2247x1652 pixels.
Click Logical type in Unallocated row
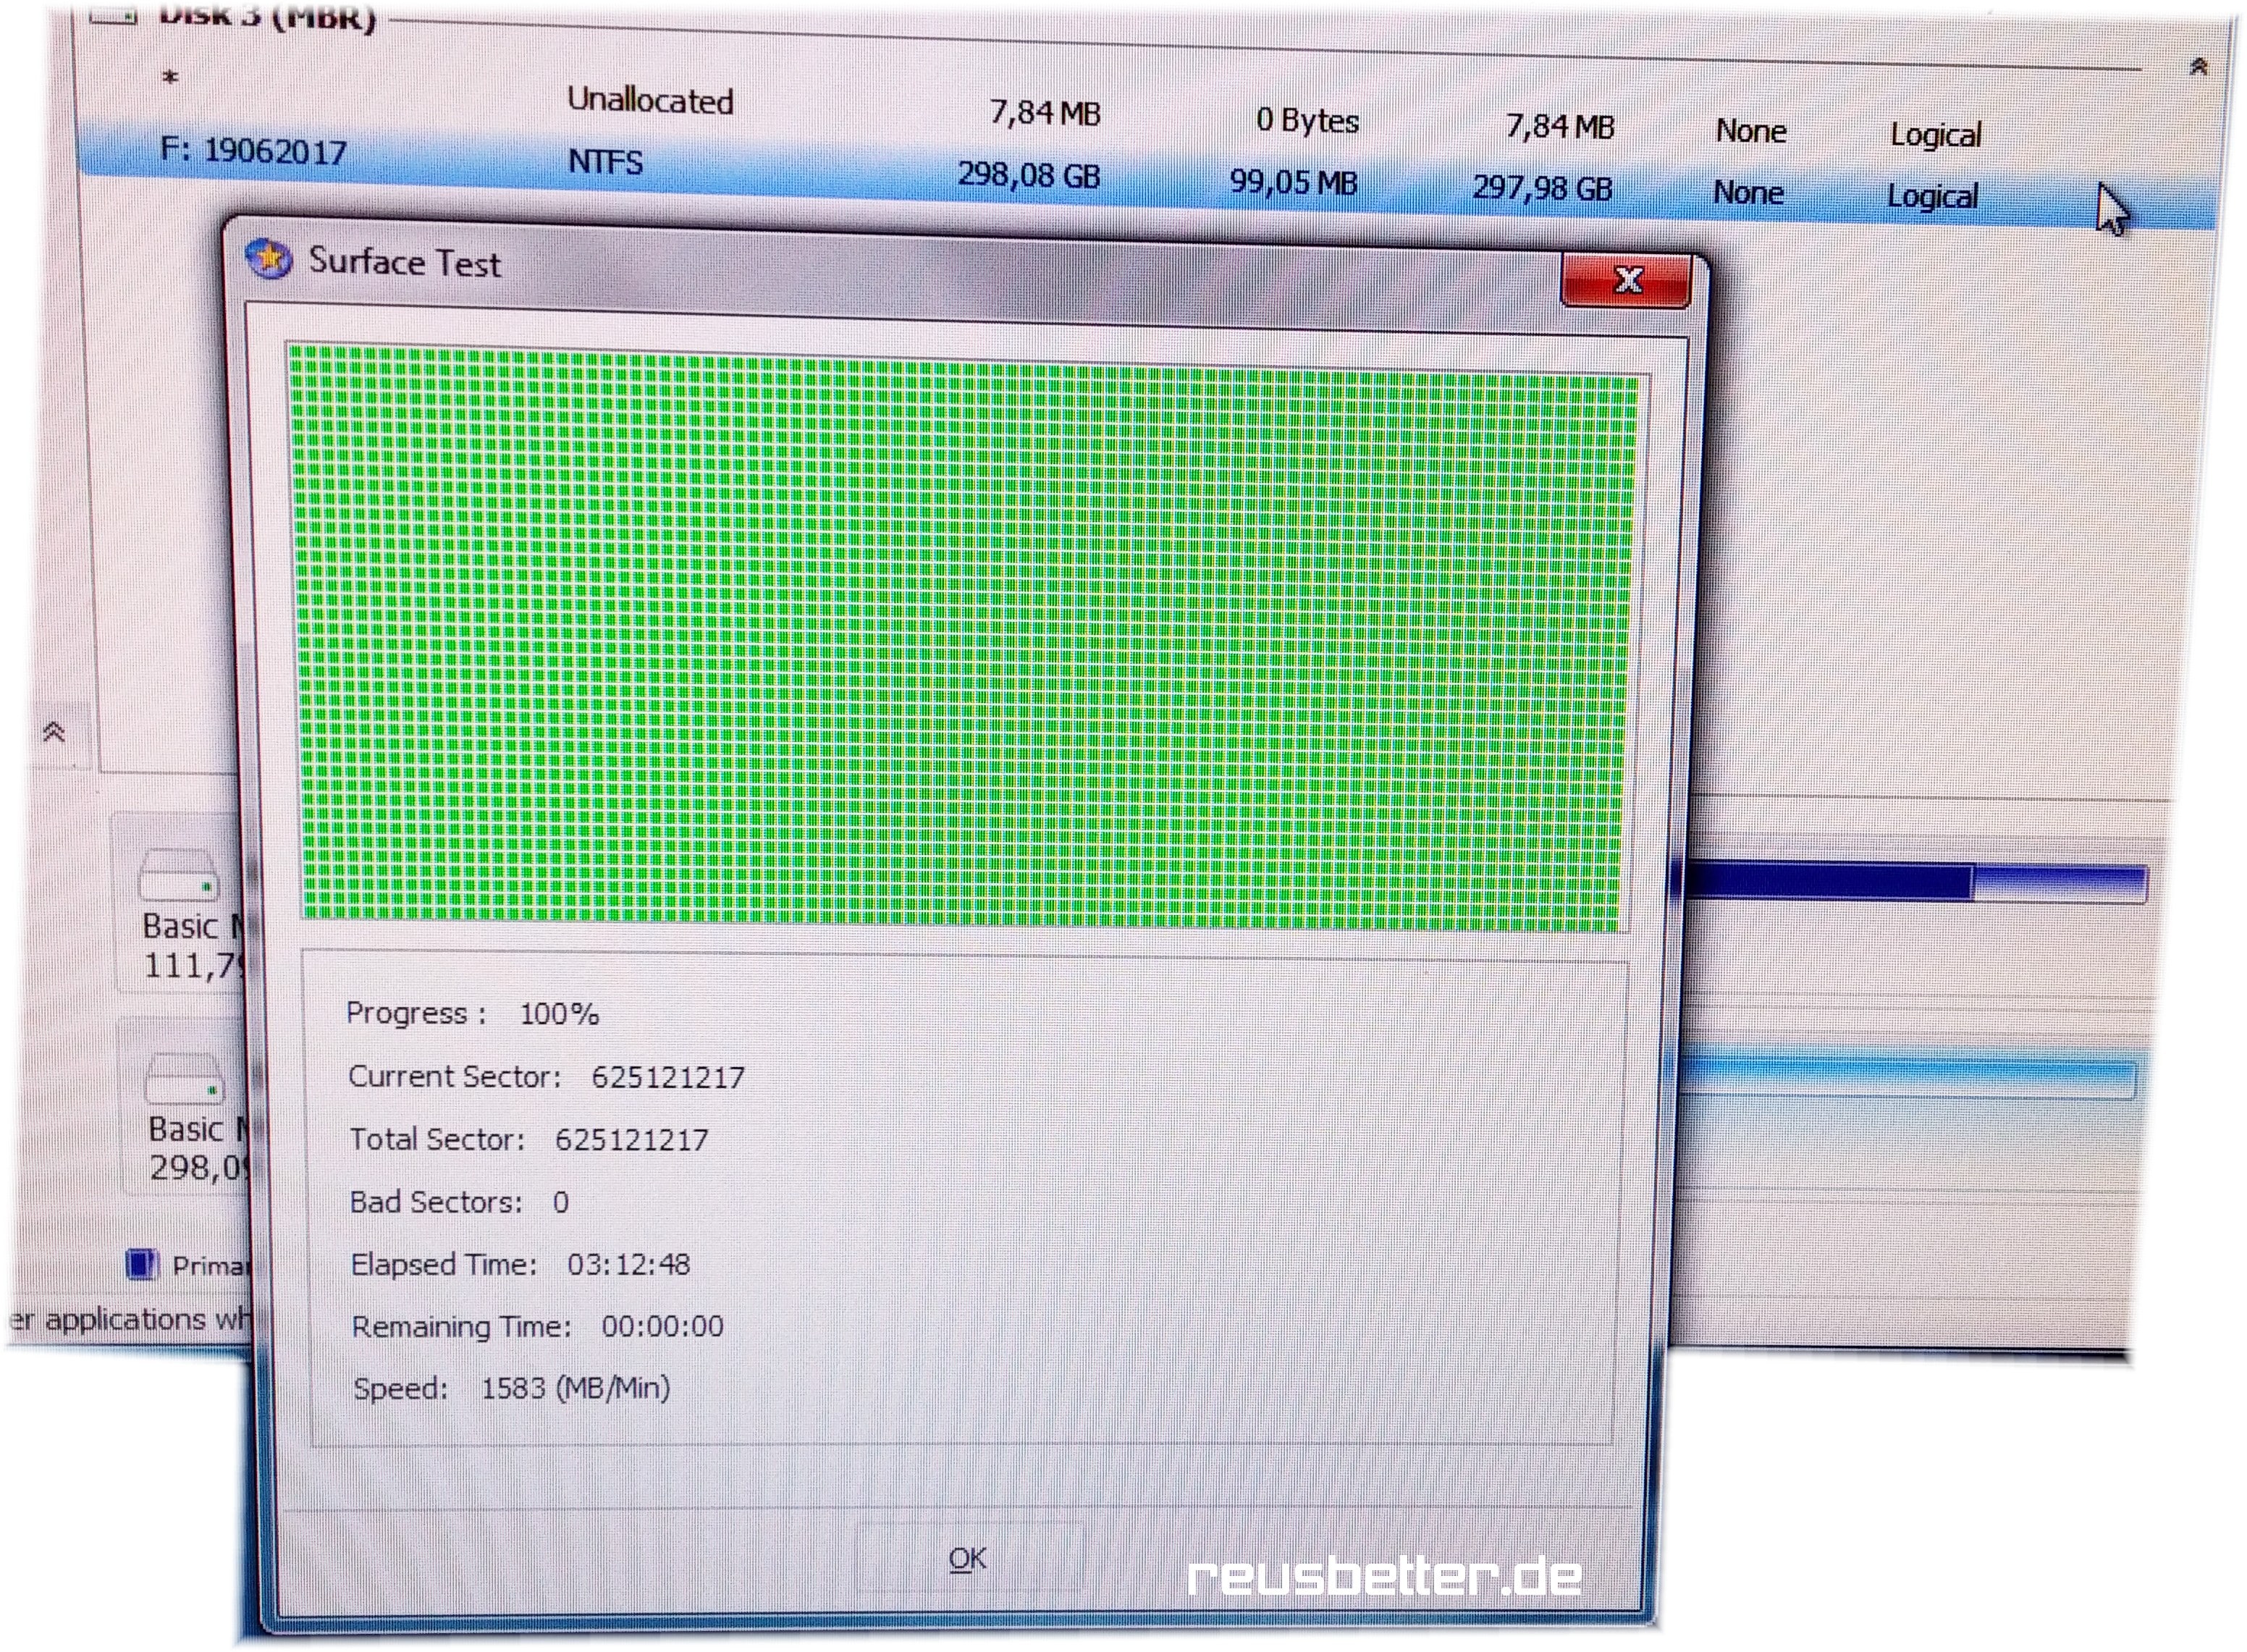(1935, 134)
